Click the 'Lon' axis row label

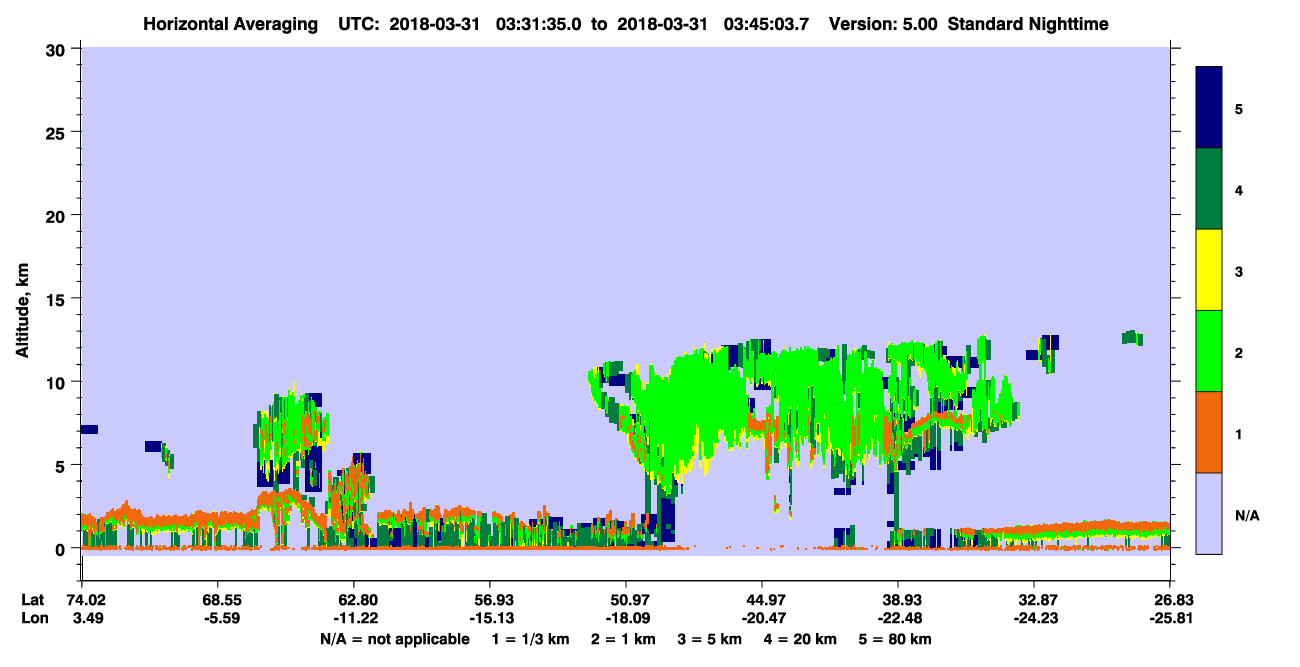tap(33, 618)
